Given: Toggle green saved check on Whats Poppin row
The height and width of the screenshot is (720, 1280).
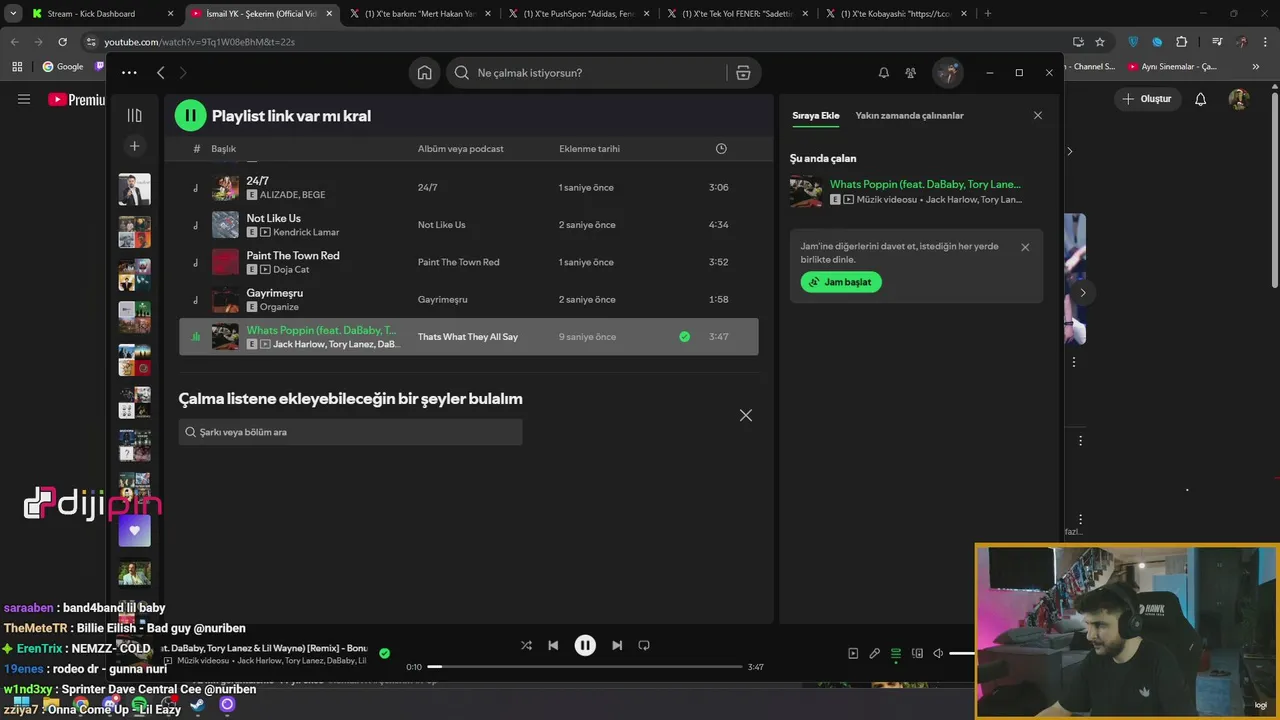Looking at the screenshot, I should pos(684,337).
